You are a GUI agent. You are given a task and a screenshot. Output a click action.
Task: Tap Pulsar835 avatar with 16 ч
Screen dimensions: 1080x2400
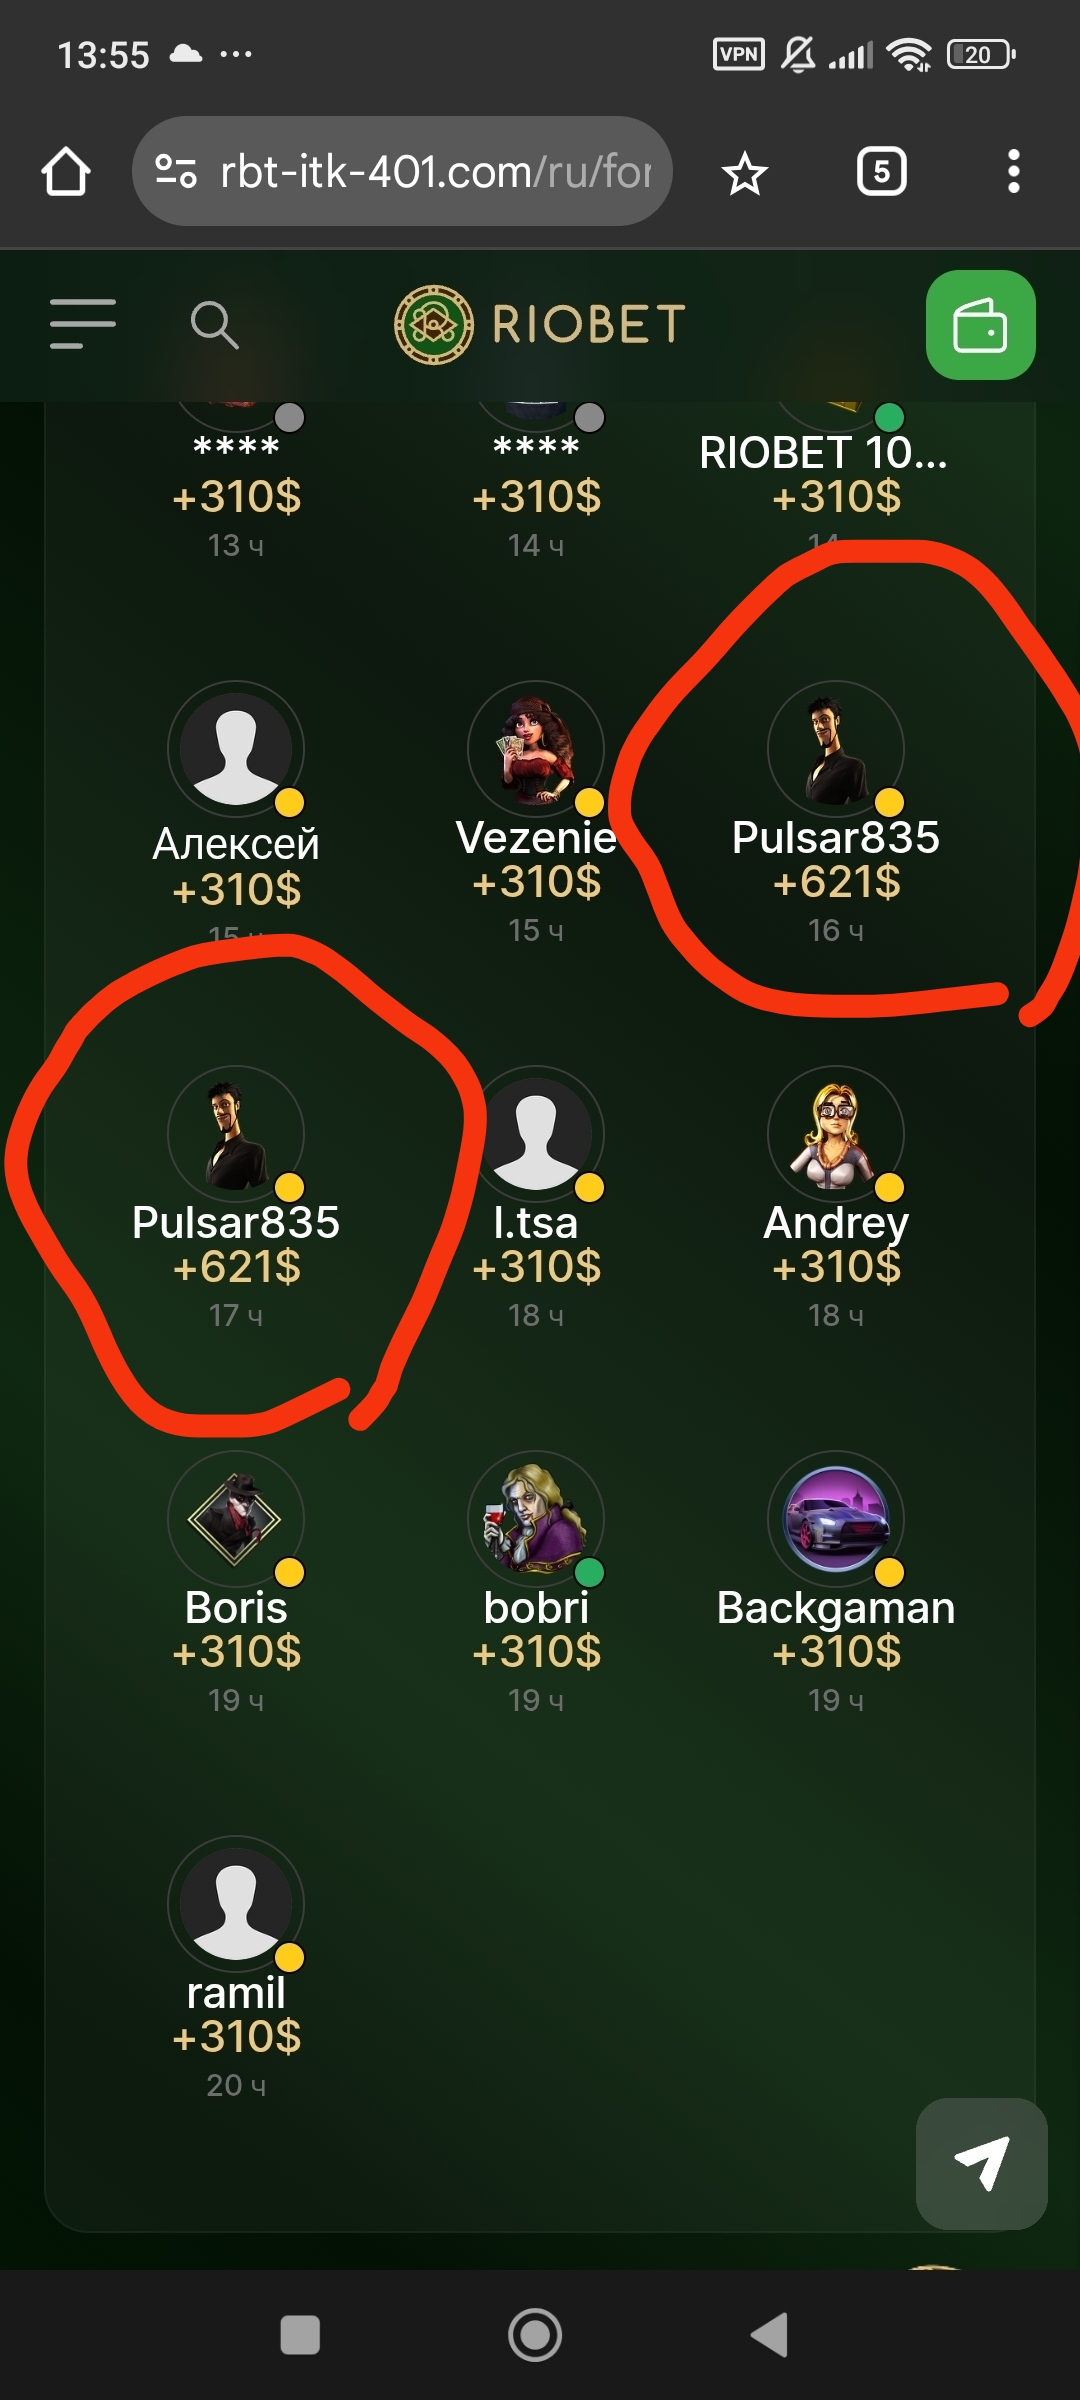click(836, 749)
